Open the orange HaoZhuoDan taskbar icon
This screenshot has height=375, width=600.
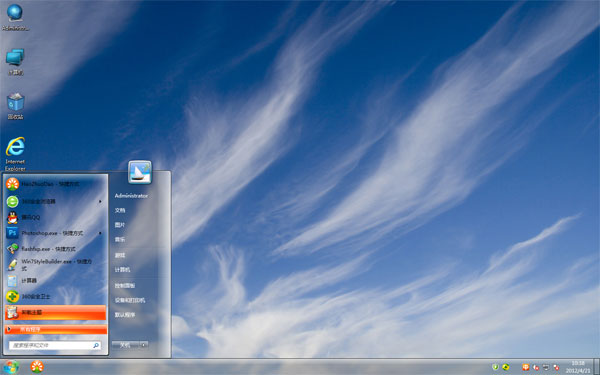(x=37, y=367)
